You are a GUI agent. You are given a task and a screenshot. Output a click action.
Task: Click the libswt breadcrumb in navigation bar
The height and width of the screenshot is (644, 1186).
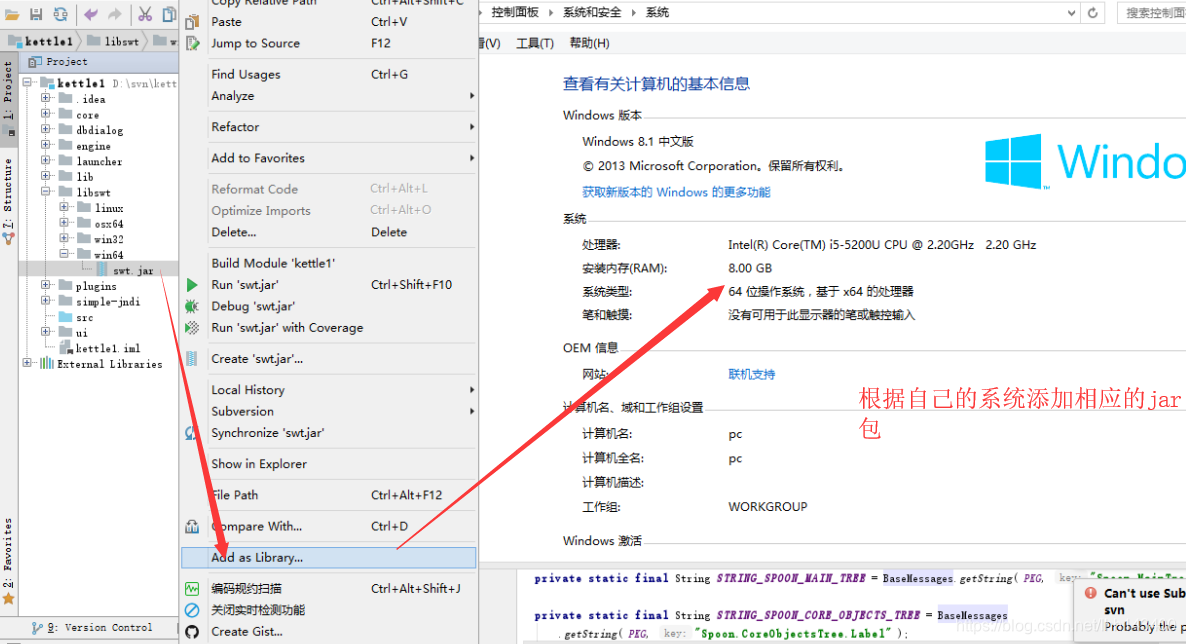[113, 41]
